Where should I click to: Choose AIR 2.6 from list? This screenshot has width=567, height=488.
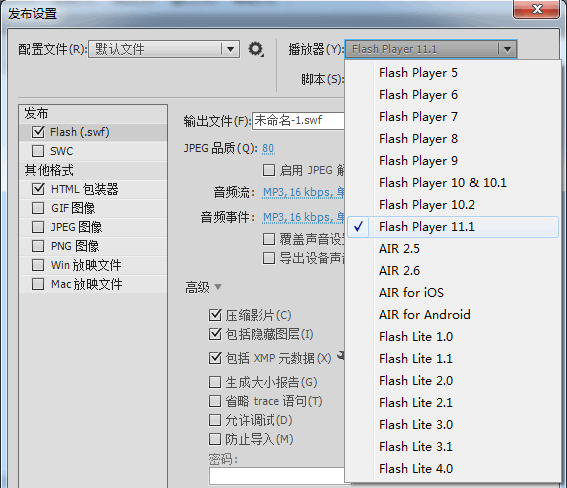point(453,271)
